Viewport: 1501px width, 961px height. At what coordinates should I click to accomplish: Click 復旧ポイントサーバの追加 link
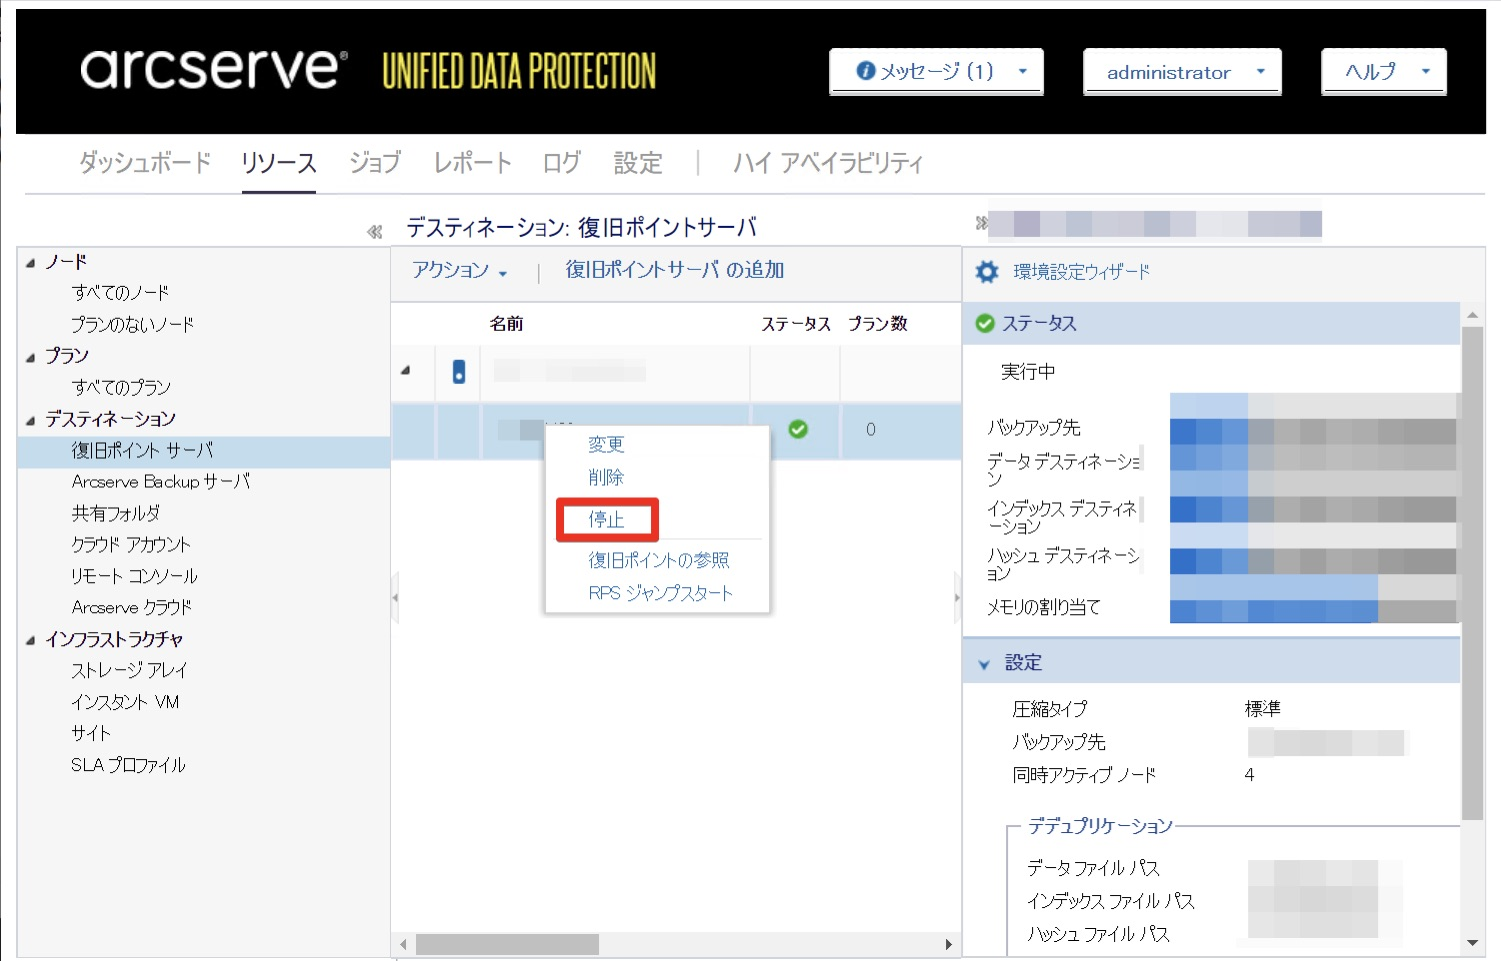pyautogui.click(x=674, y=270)
